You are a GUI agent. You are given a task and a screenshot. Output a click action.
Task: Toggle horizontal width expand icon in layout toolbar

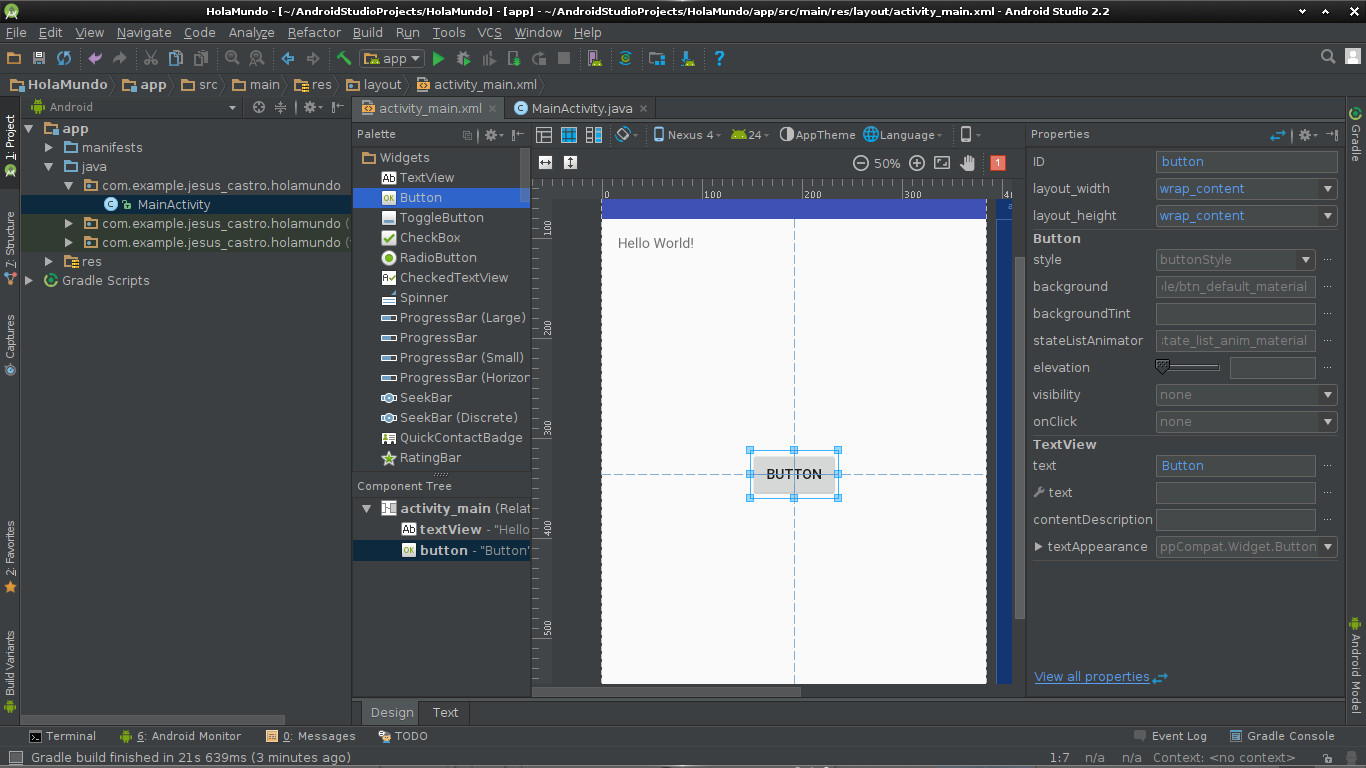[545, 163]
